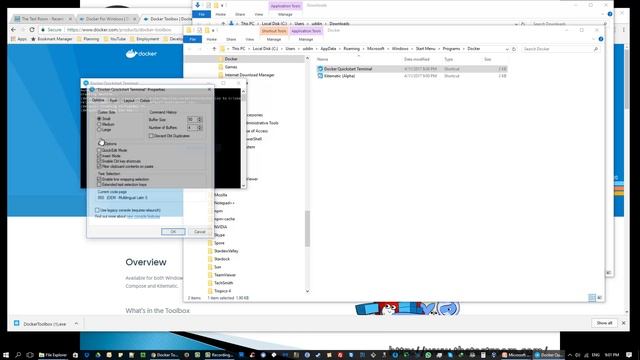
Task: Click DockerToolbox.exe download file icon
Action: point(17,323)
